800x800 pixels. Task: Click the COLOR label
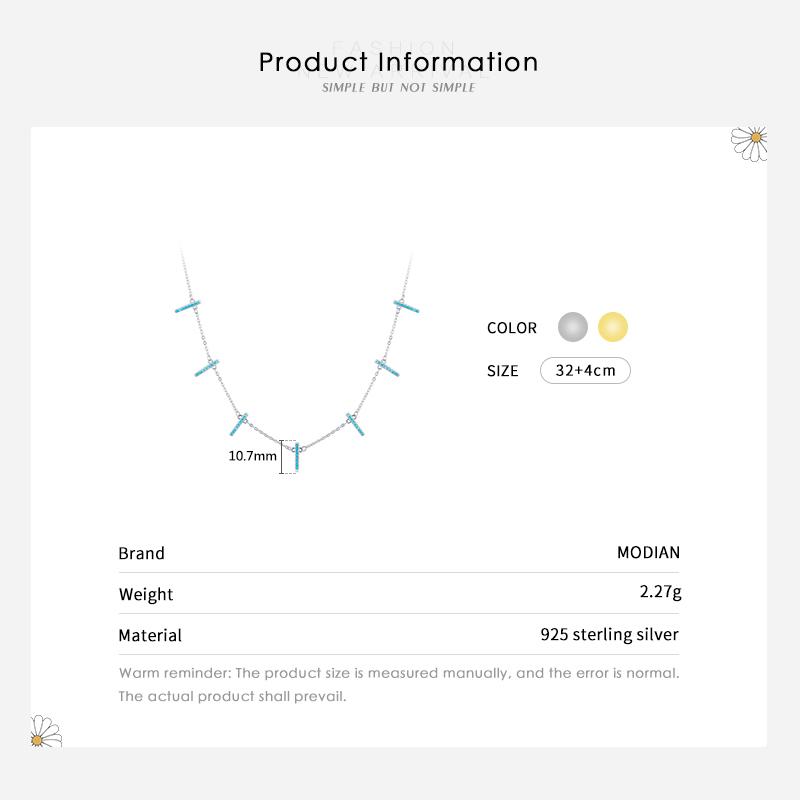pyautogui.click(x=512, y=328)
